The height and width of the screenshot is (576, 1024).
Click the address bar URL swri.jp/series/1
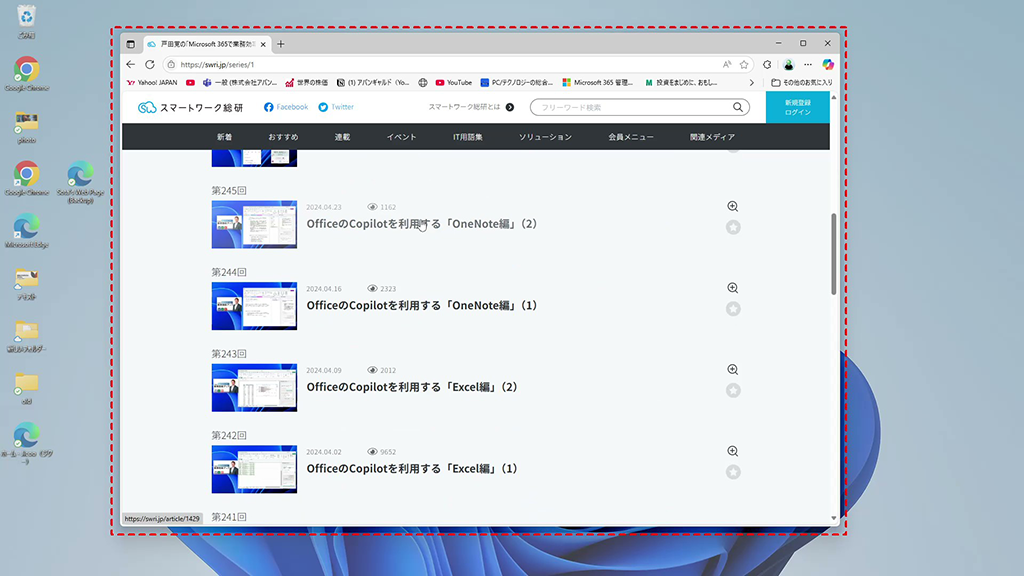(x=217, y=65)
